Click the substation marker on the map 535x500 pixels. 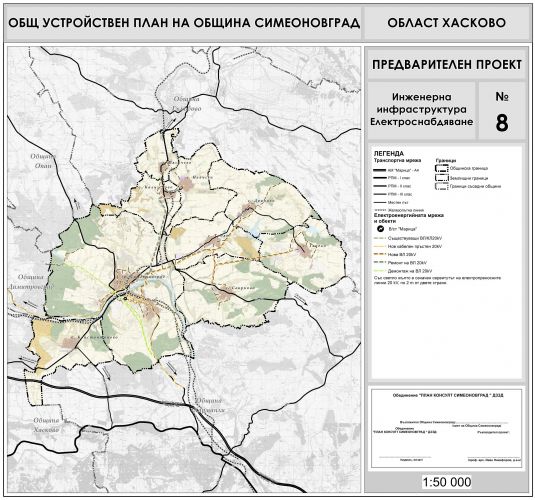coord(125,299)
